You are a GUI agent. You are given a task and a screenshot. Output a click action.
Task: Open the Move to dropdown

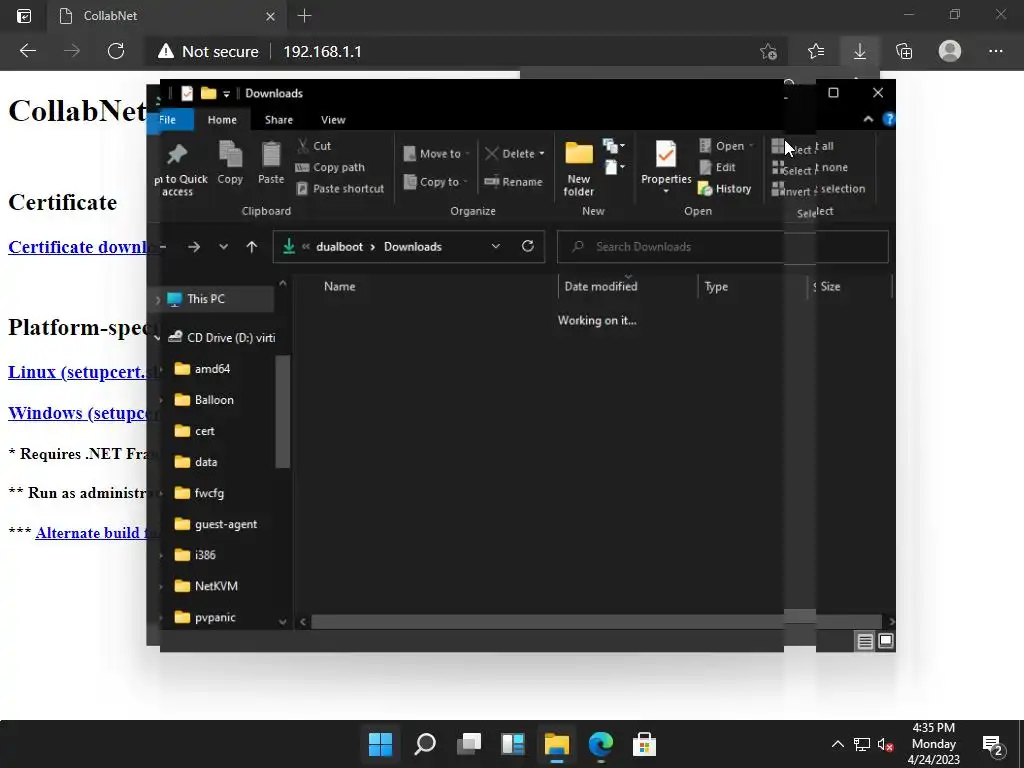(x=436, y=153)
